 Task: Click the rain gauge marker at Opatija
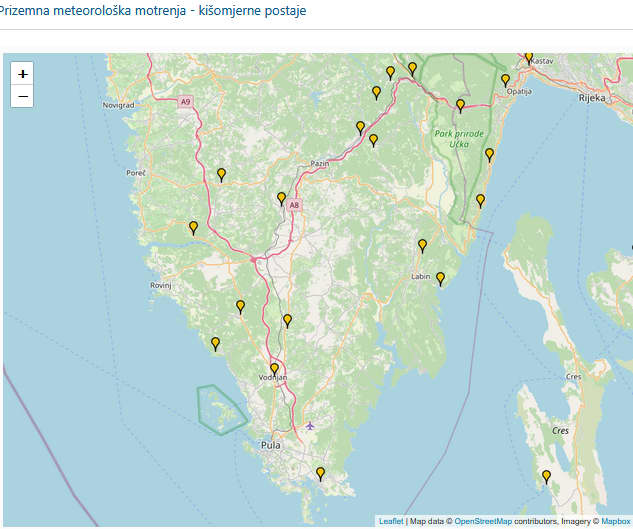pyautogui.click(x=505, y=80)
